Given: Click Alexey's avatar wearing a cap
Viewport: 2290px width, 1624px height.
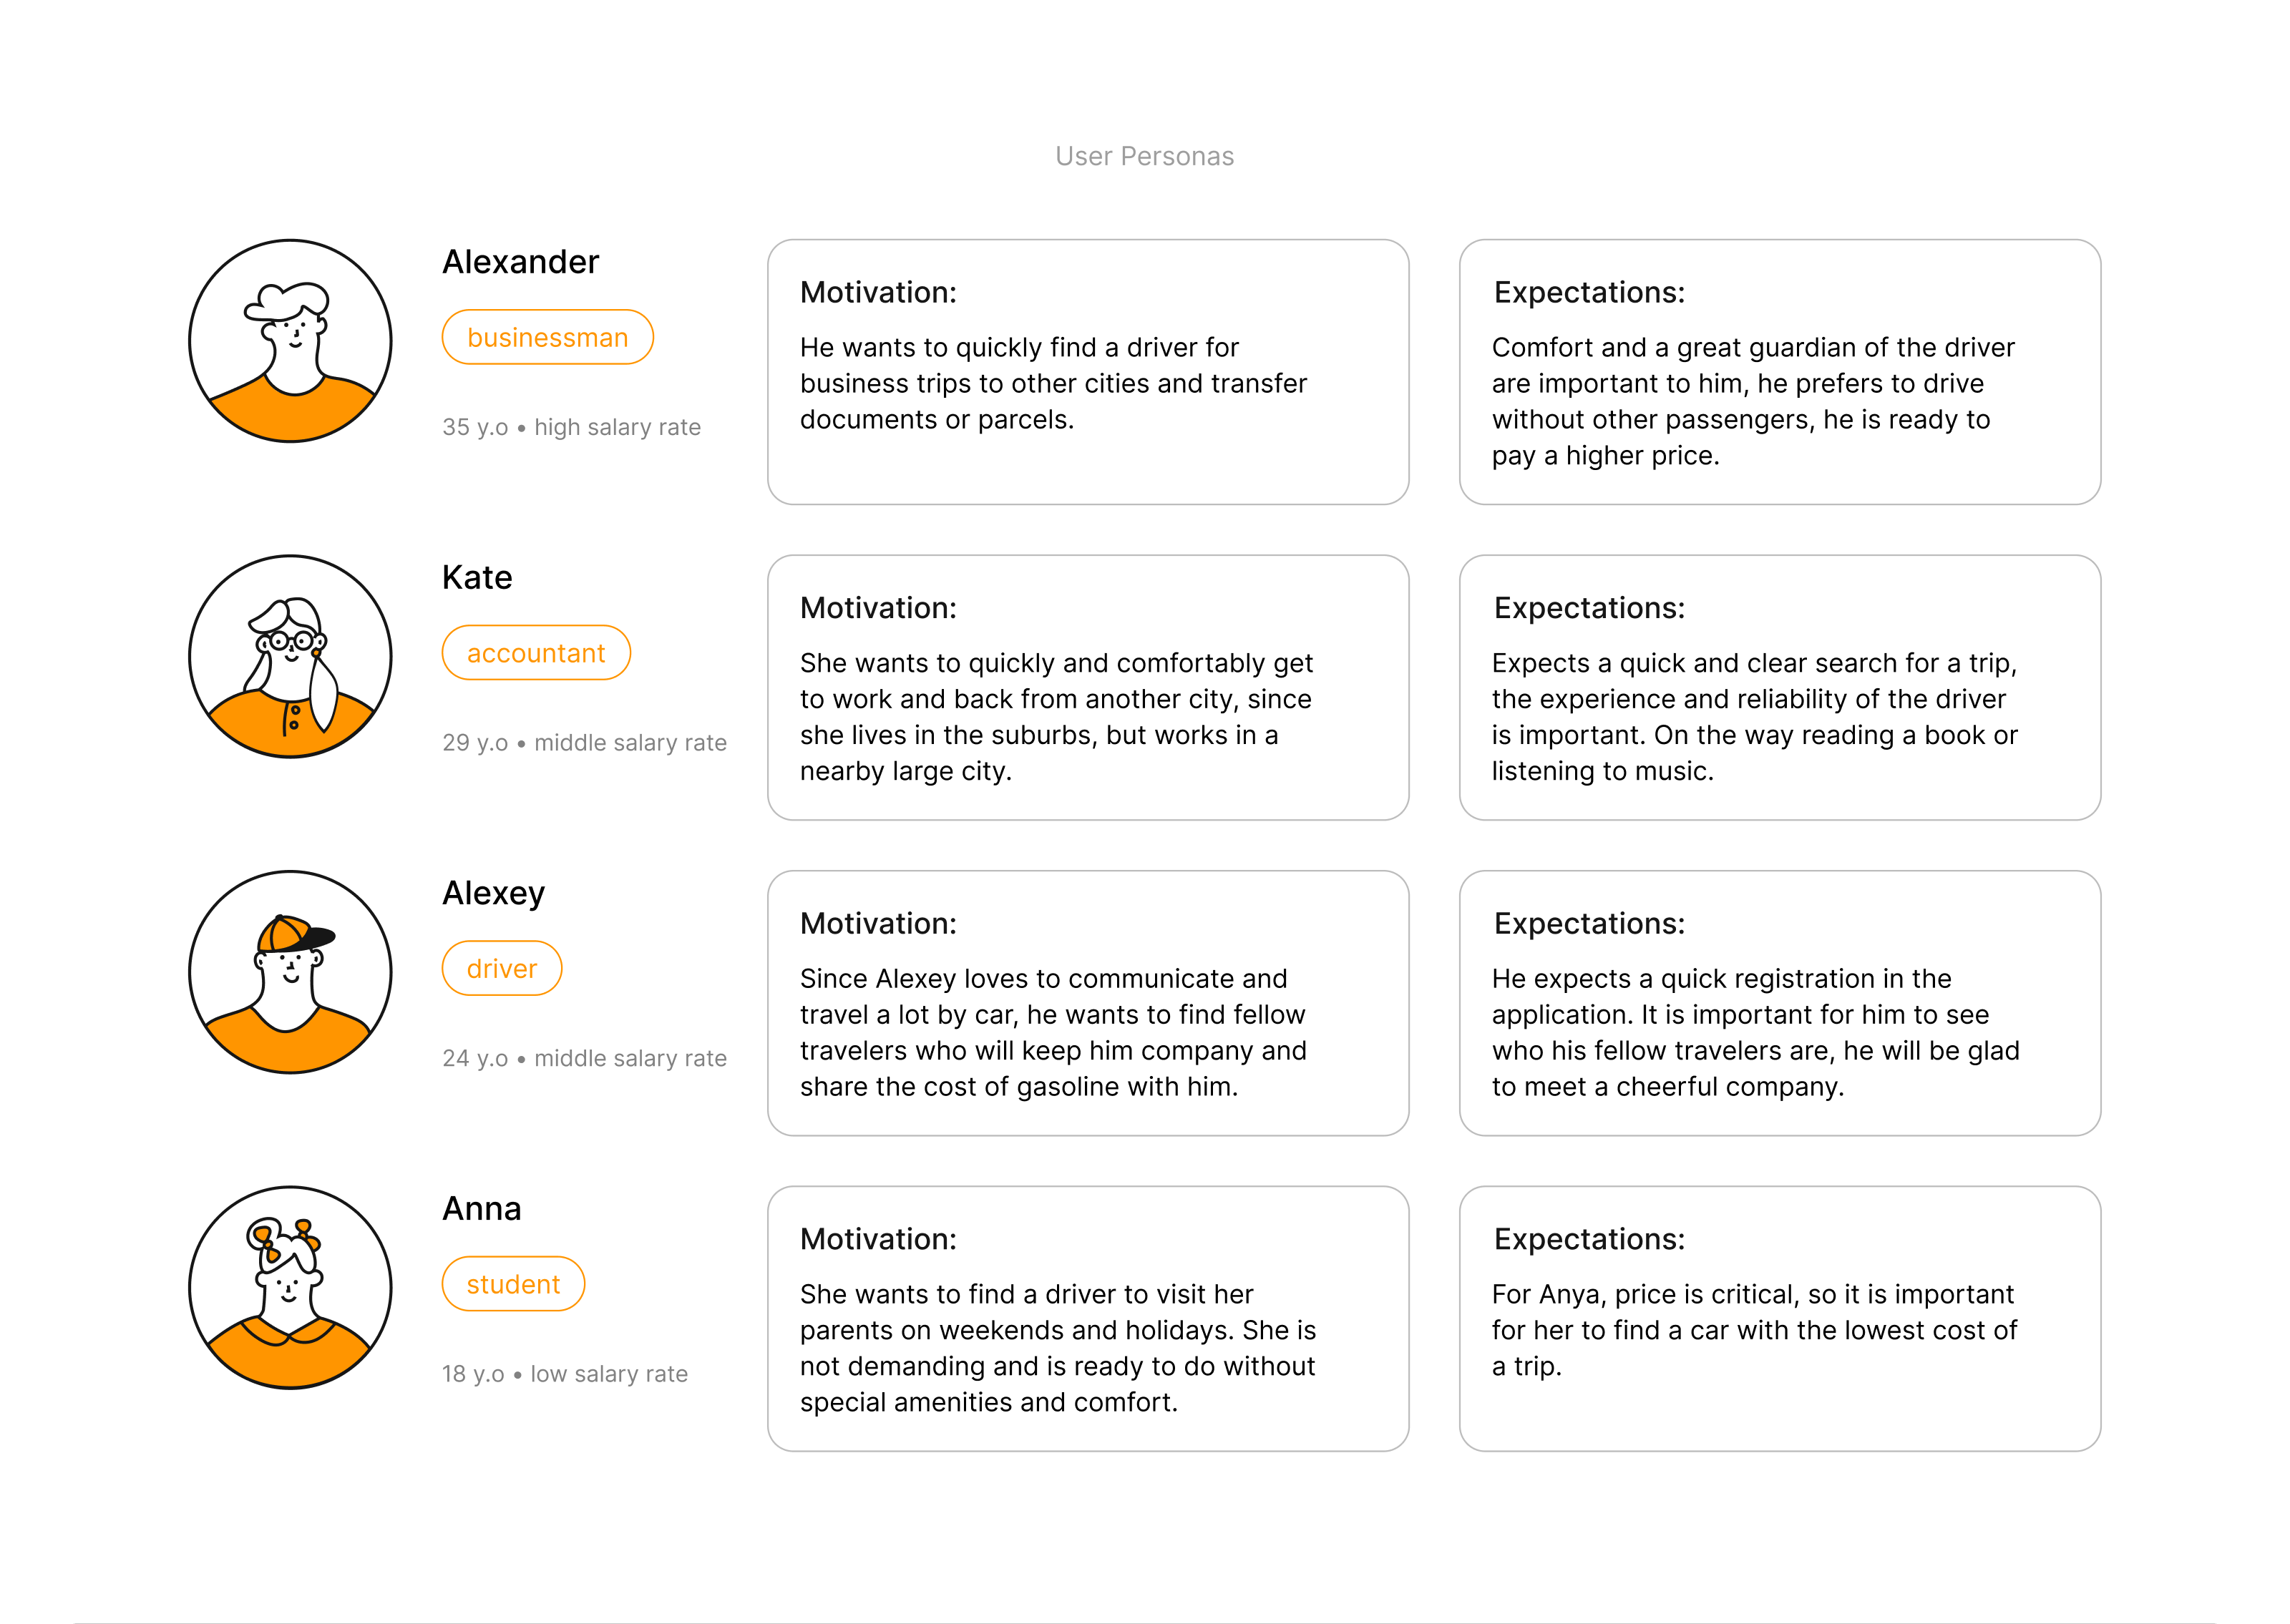Looking at the screenshot, I should pos(290,972).
